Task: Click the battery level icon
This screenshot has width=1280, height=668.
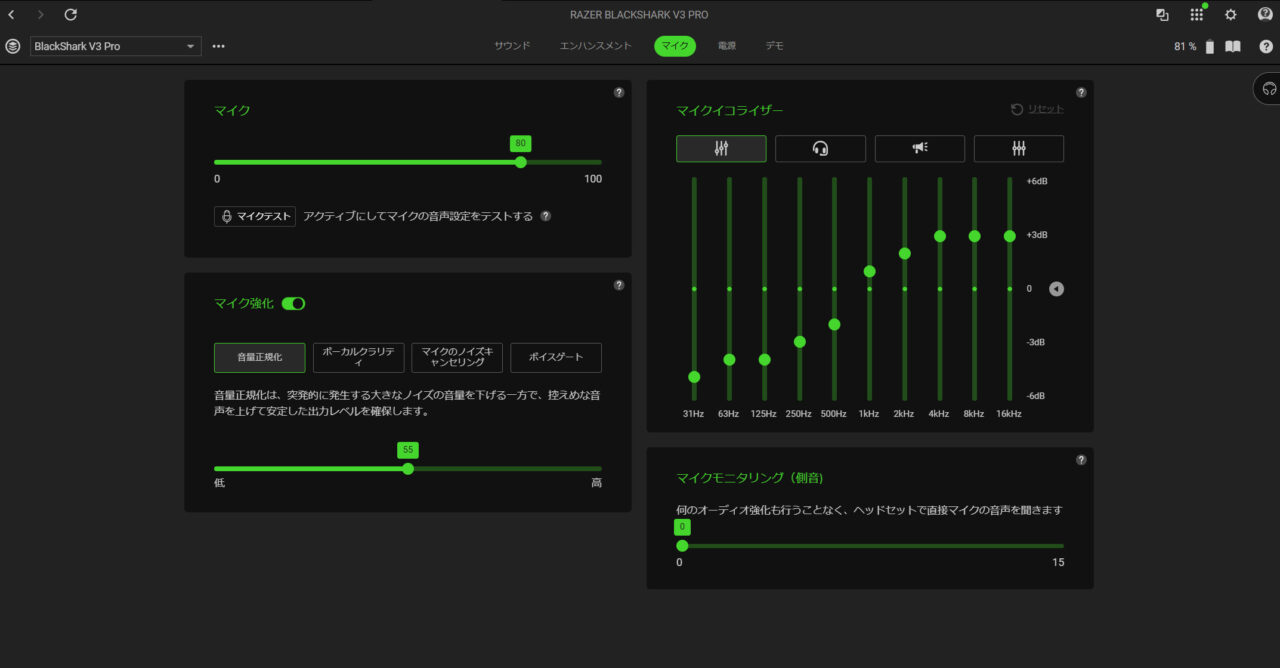Action: coord(1210,46)
